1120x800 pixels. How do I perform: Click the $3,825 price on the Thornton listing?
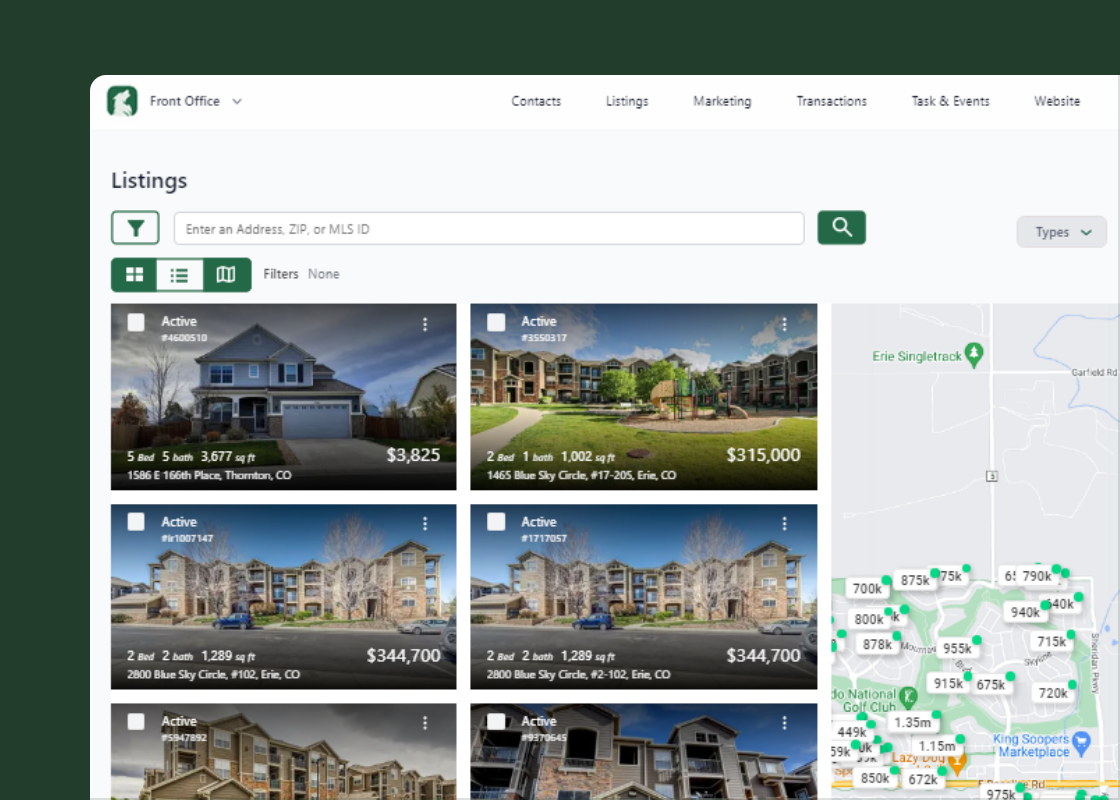pos(413,455)
